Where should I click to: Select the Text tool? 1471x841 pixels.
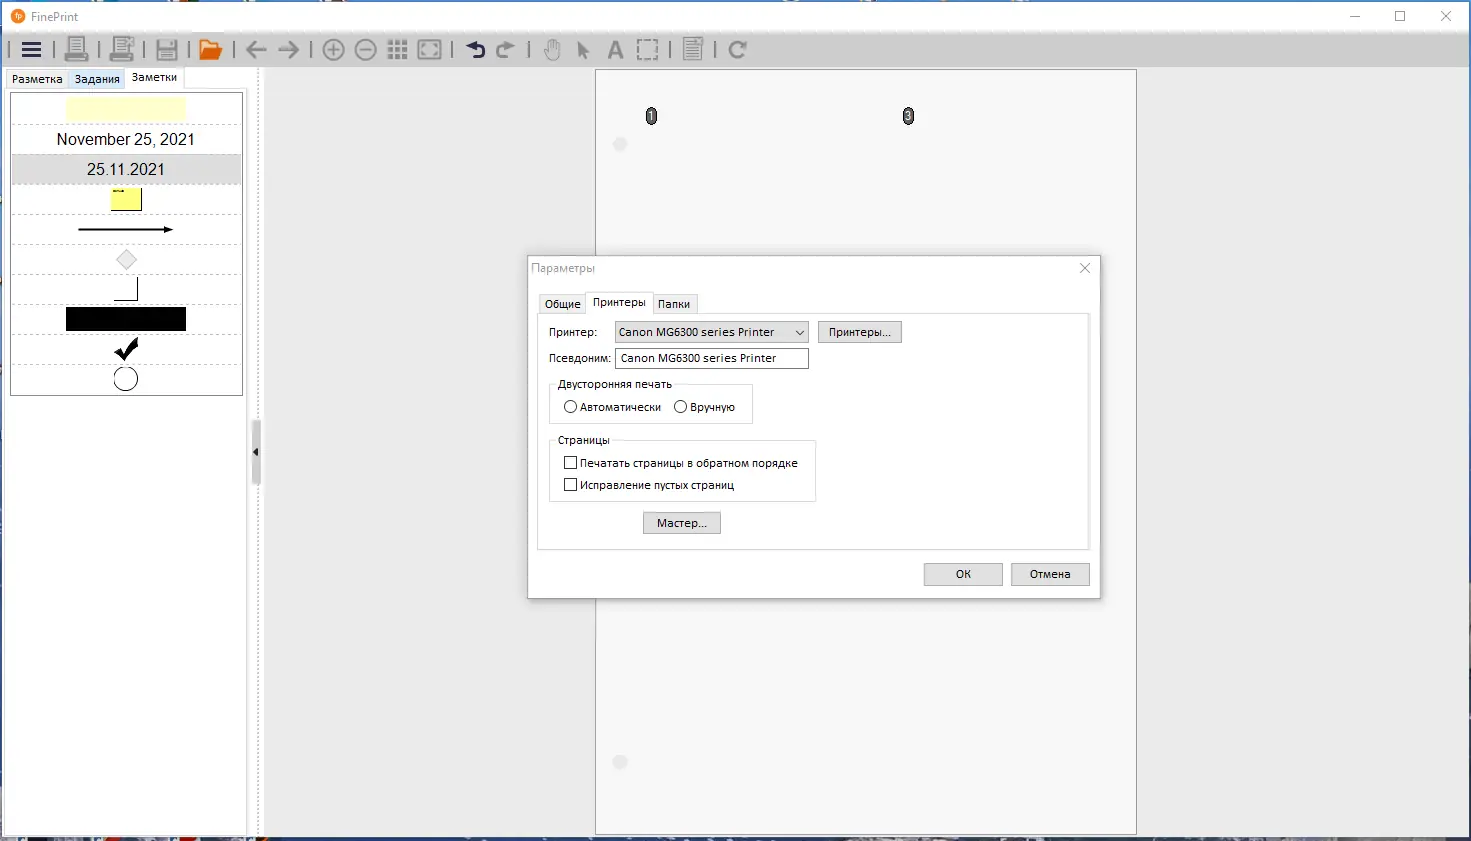(x=616, y=50)
